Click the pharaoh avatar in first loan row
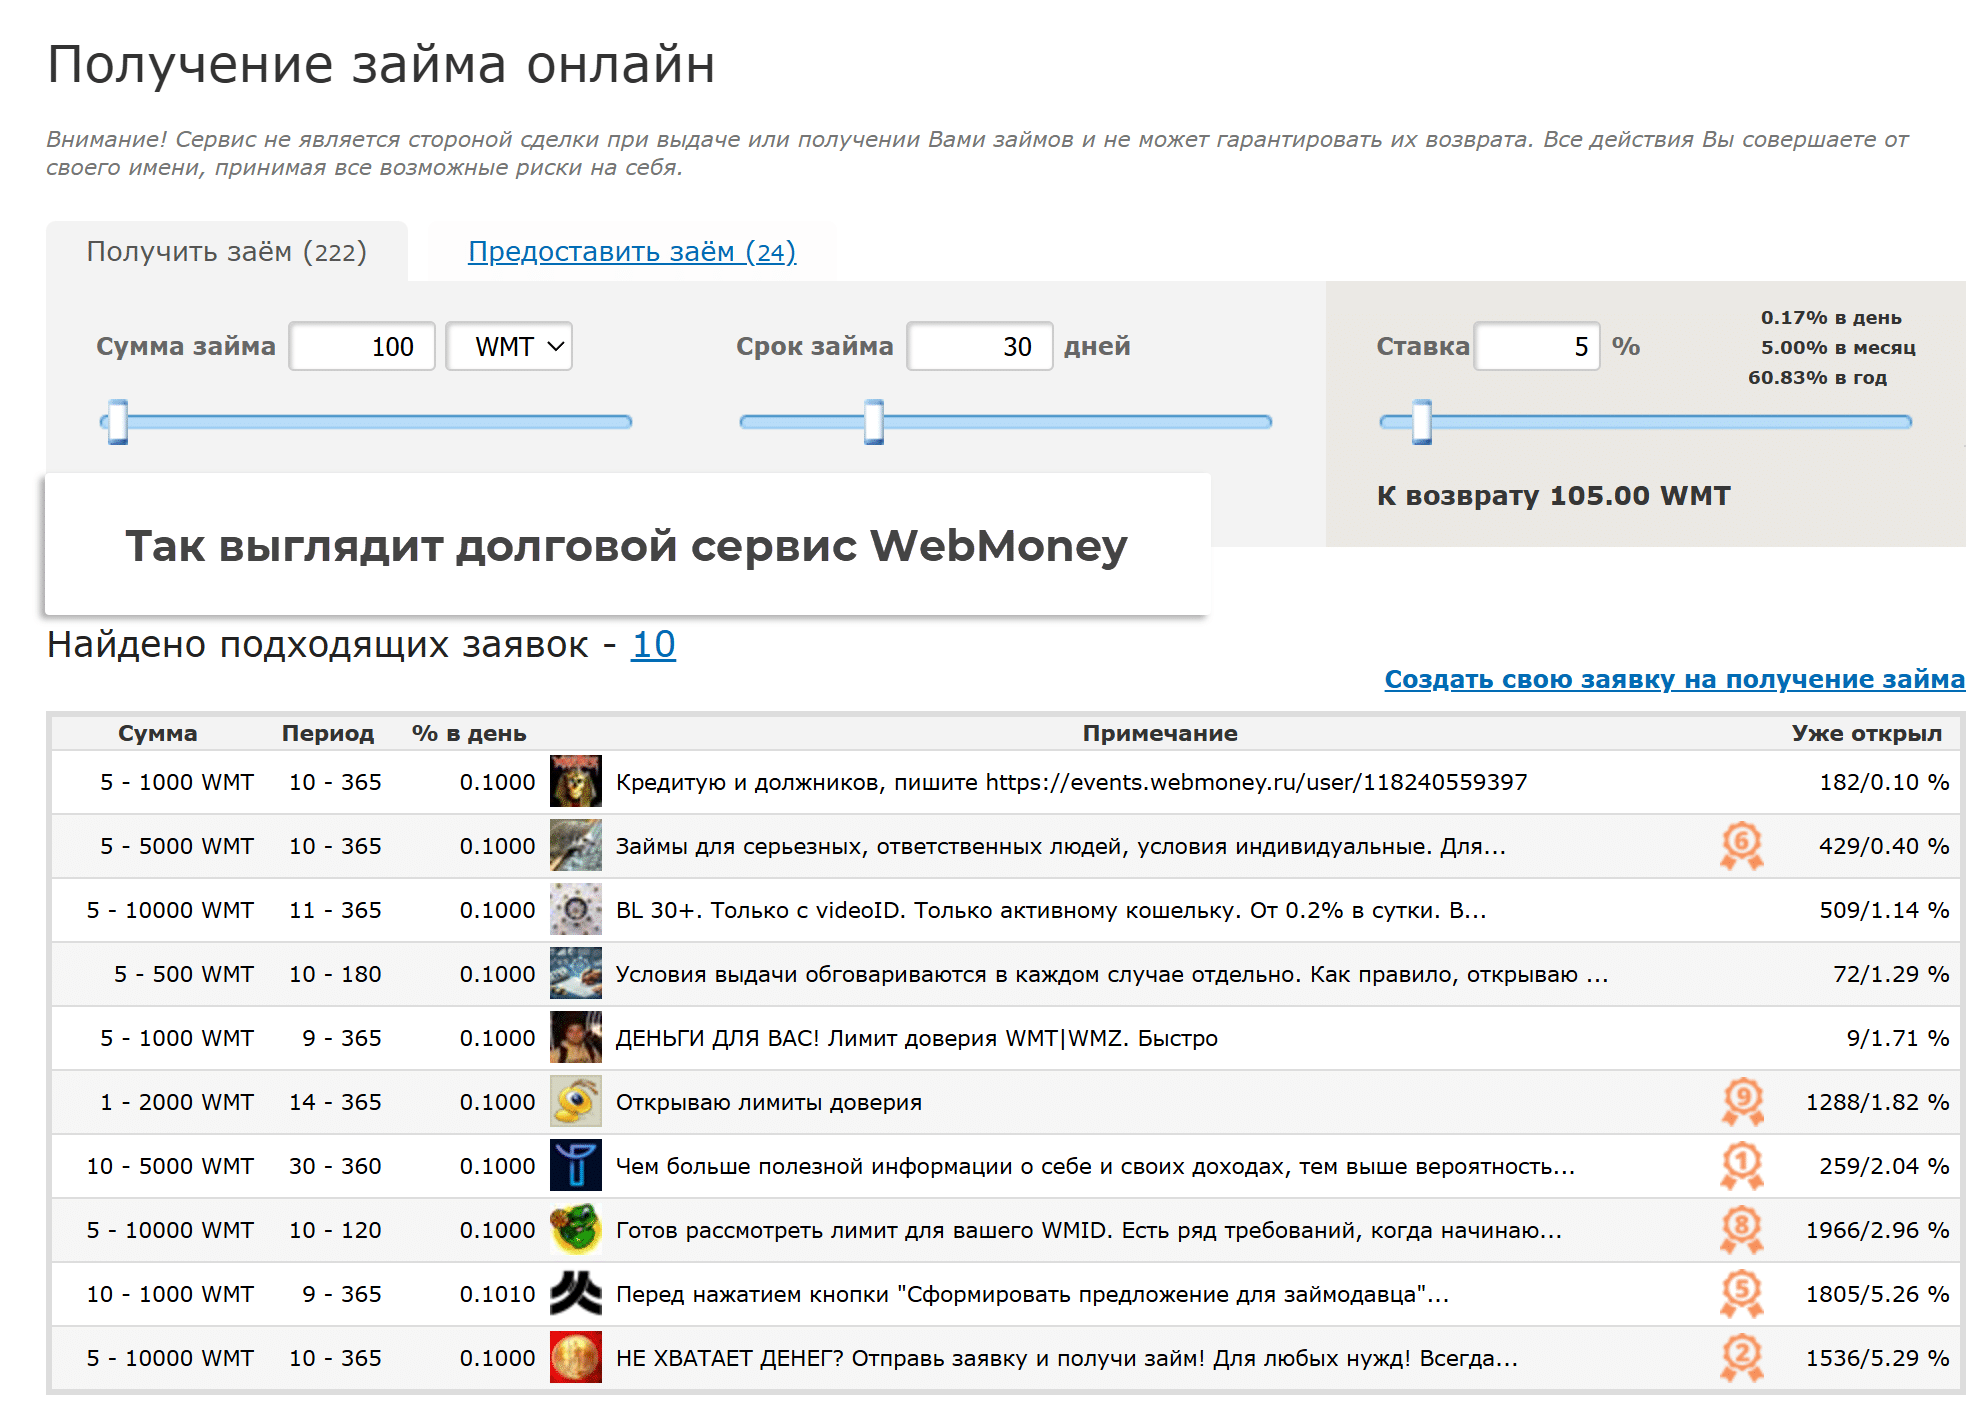Image resolution: width=1976 pixels, height=1407 pixels. click(575, 781)
